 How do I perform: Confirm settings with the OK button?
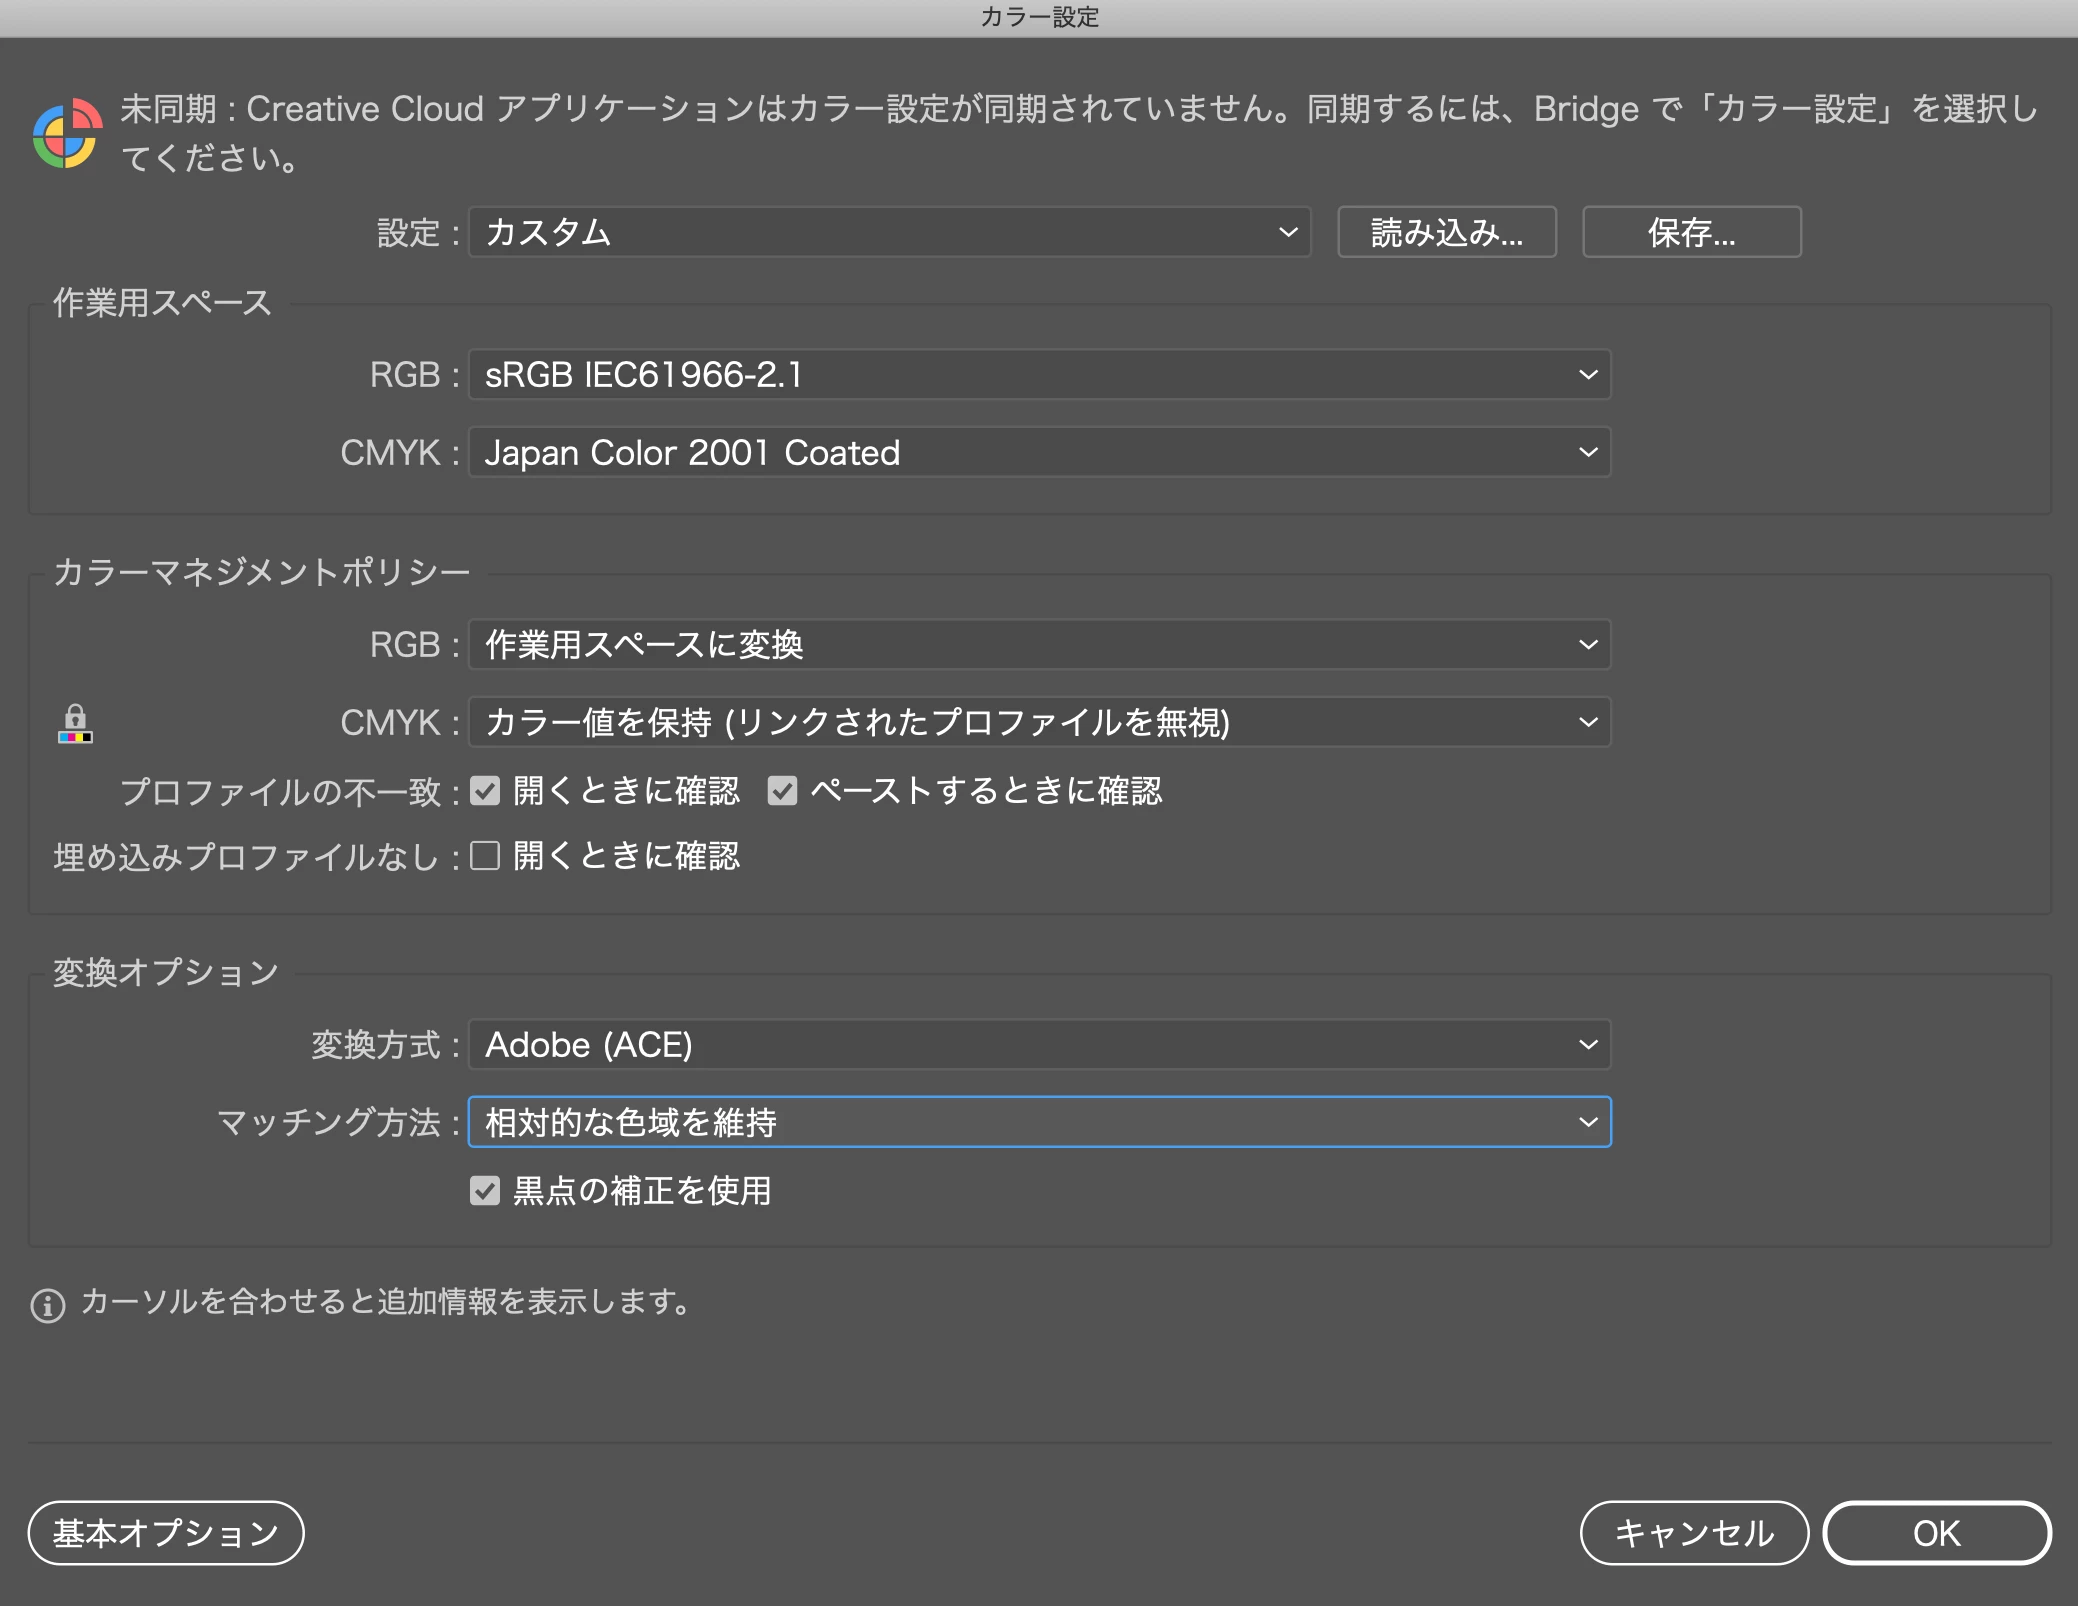1936,1533
